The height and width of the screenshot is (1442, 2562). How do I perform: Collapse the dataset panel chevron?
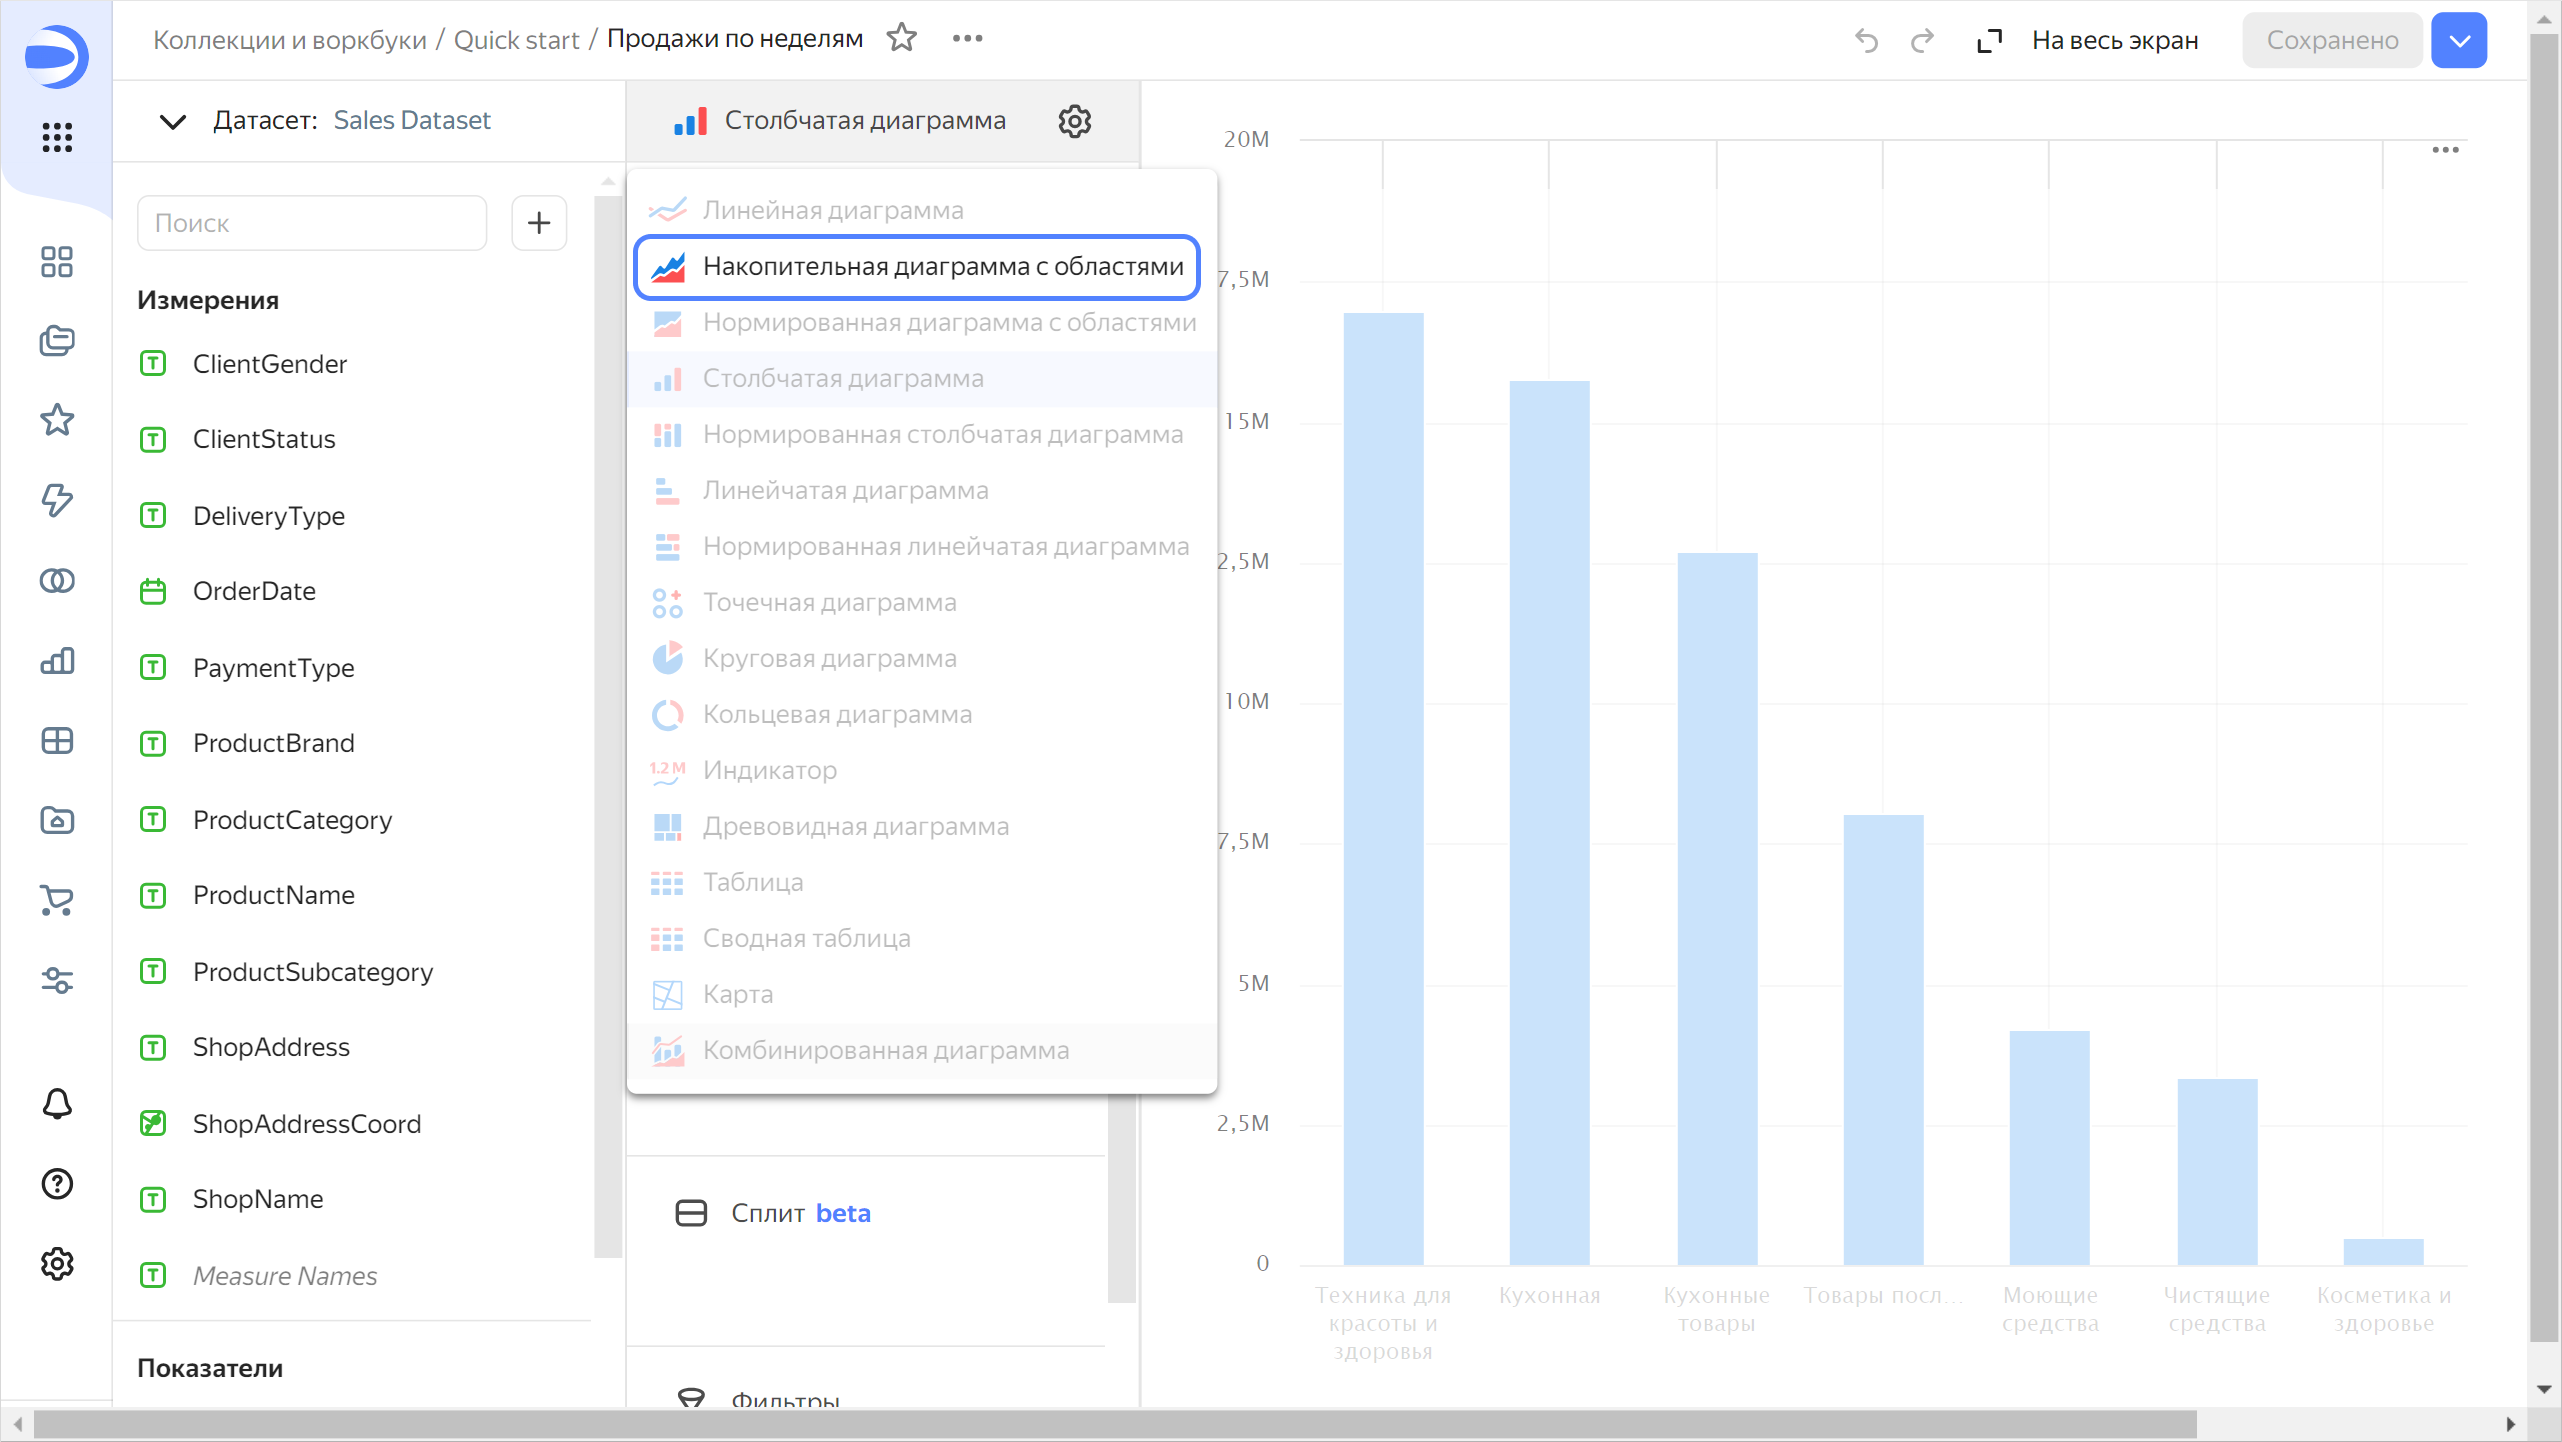click(x=172, y=121)
